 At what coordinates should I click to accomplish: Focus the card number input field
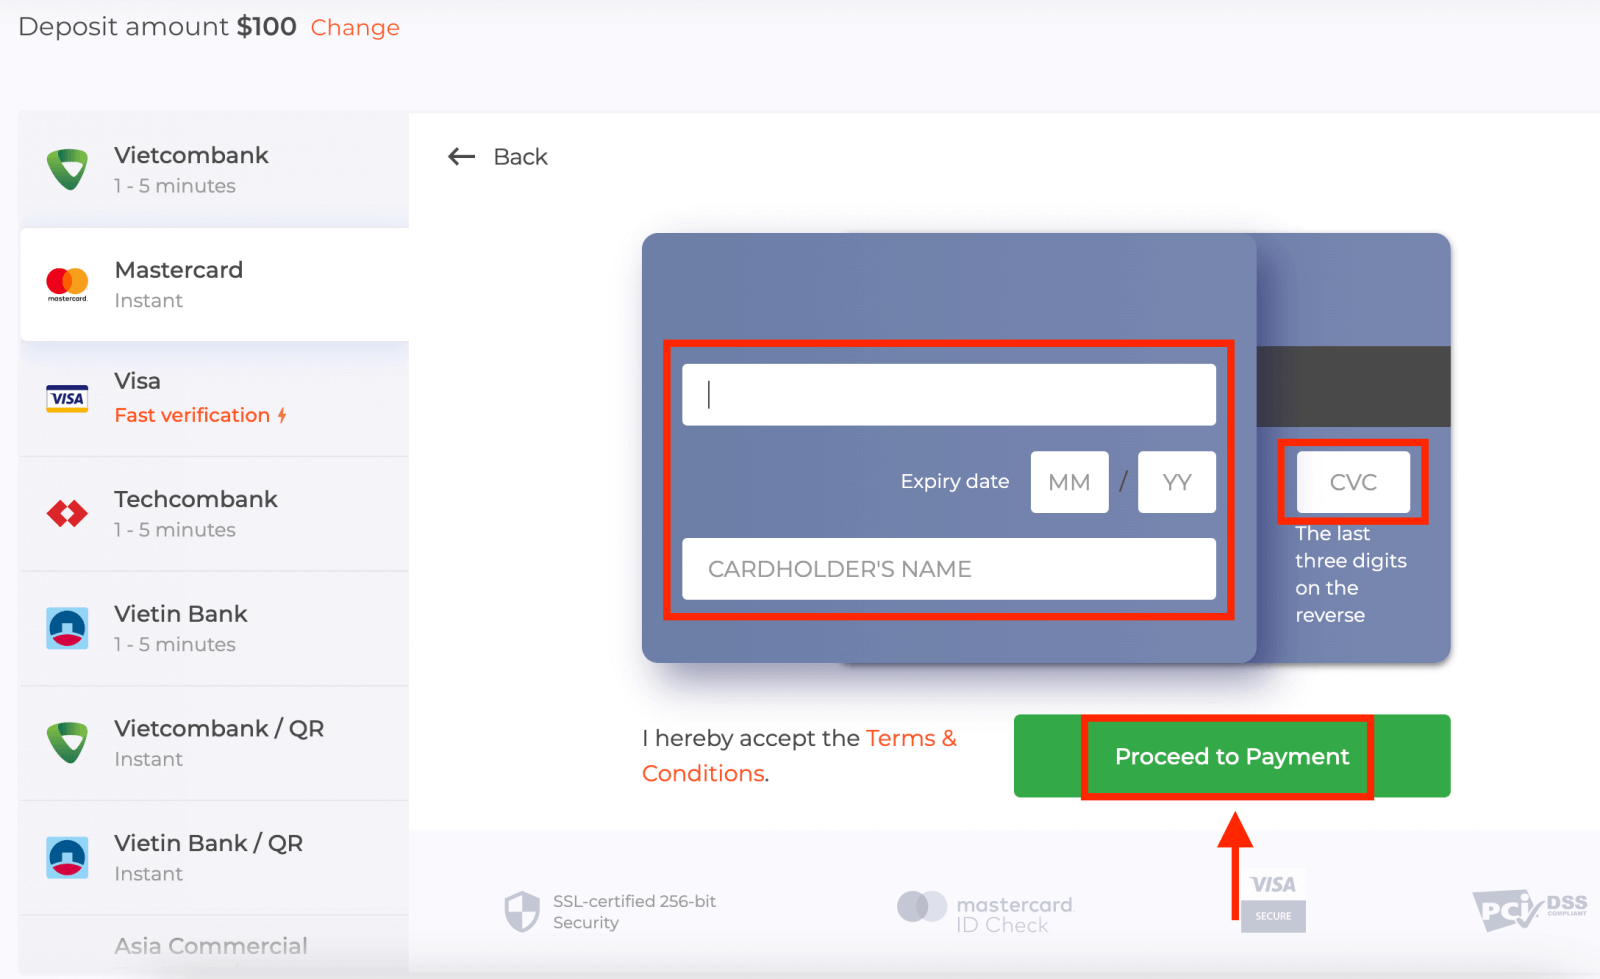pyautogui.click(x=948, y=395)
